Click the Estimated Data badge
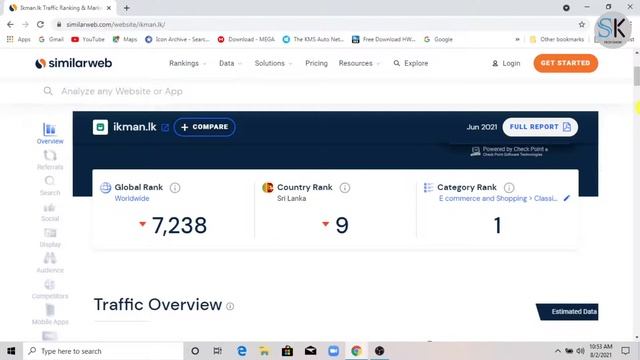 [x=567, y=312]
